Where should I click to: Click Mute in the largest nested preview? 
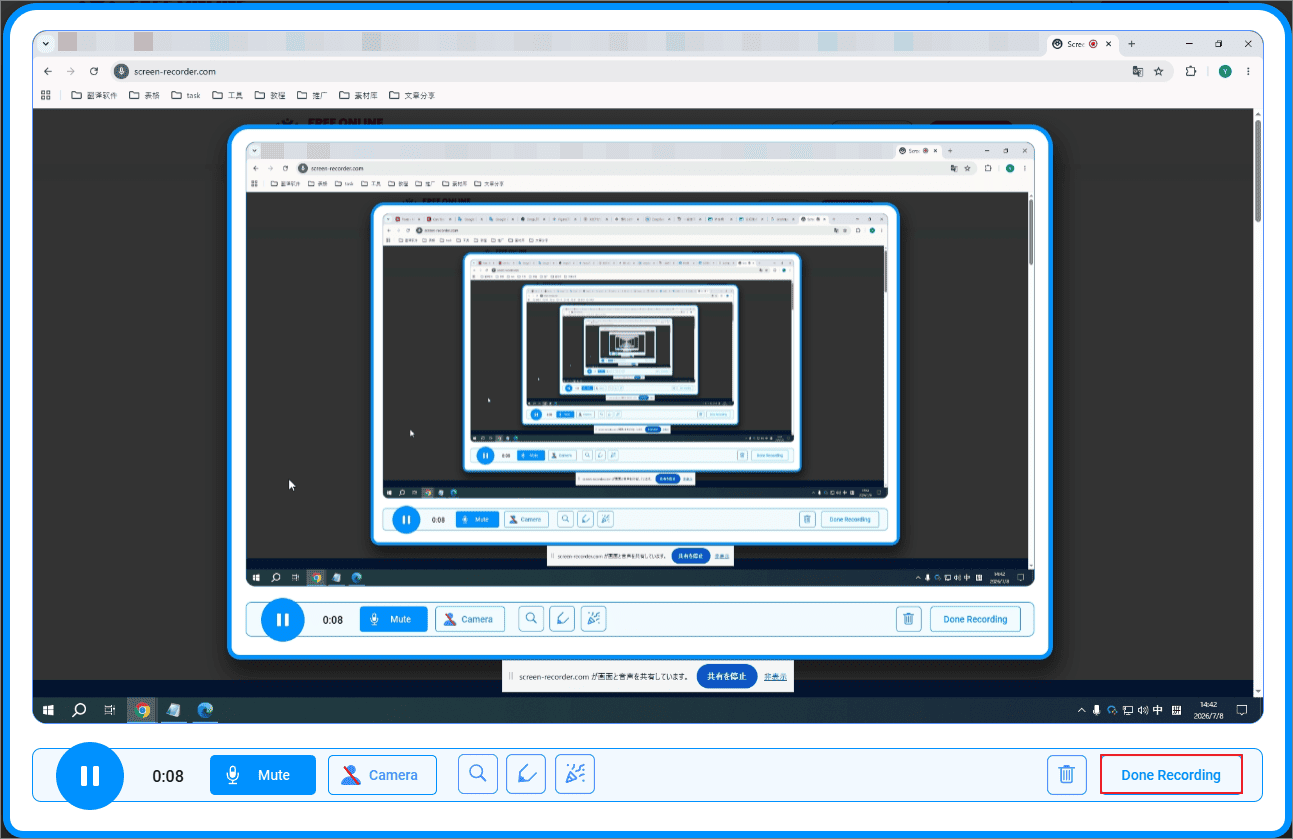(393, 619)
